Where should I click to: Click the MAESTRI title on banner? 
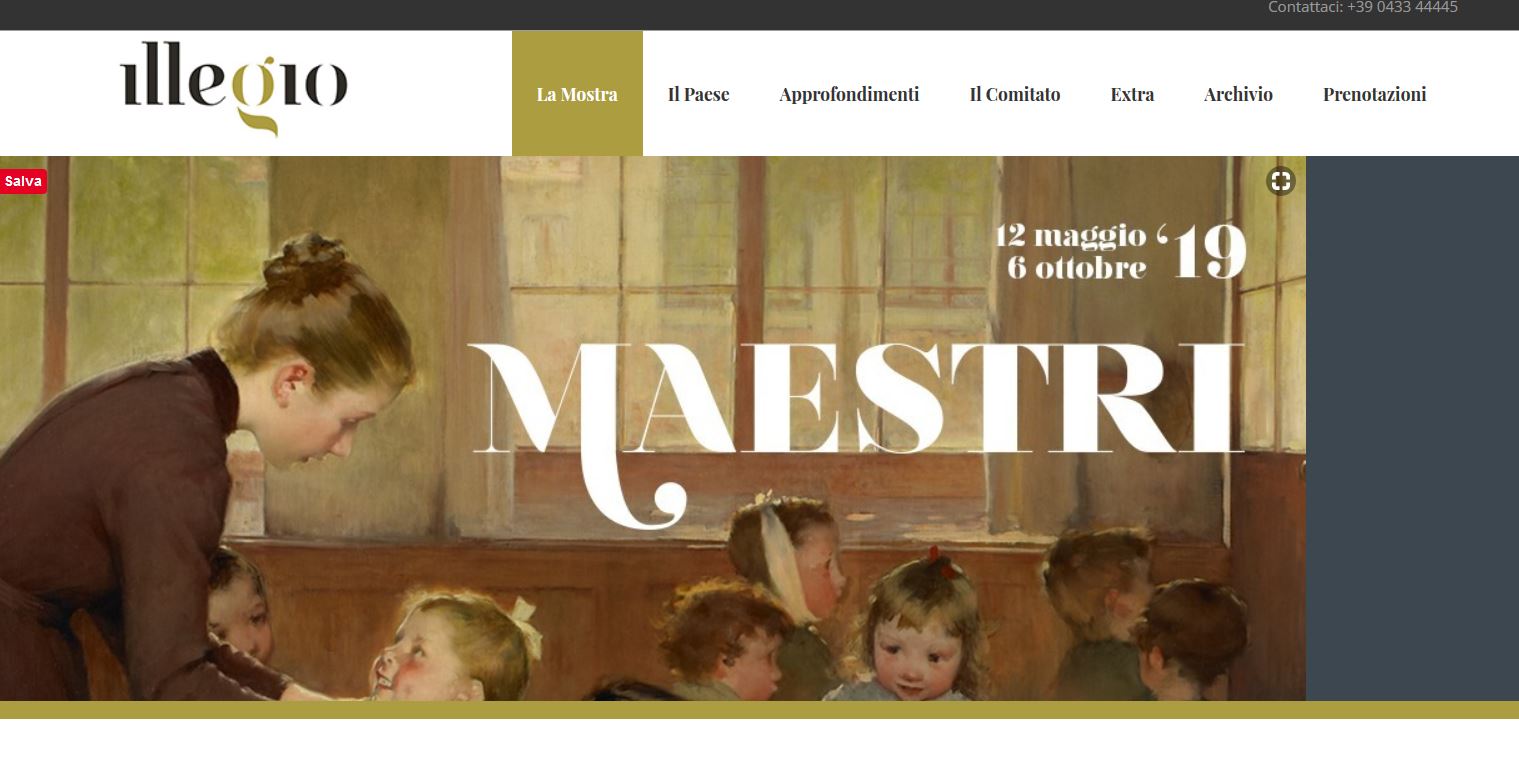point(857,420)
